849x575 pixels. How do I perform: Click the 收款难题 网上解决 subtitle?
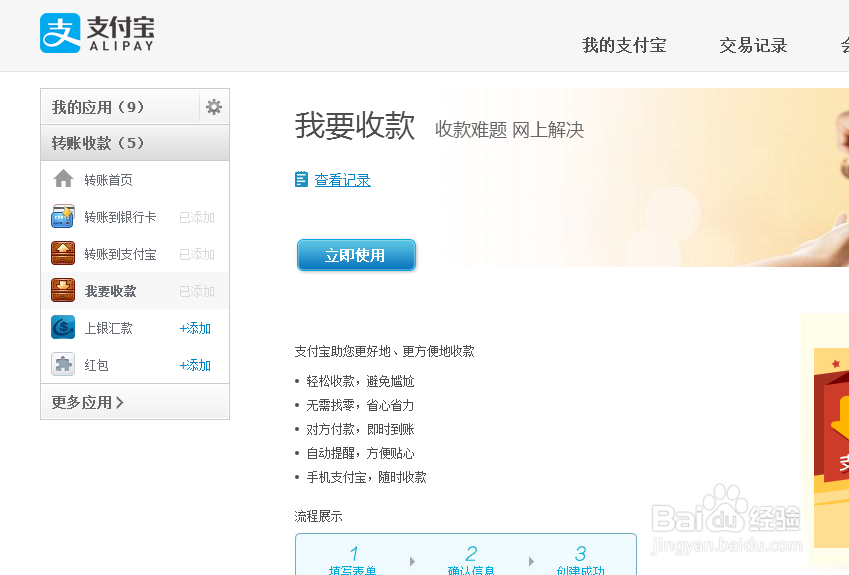tap(510, 130)
